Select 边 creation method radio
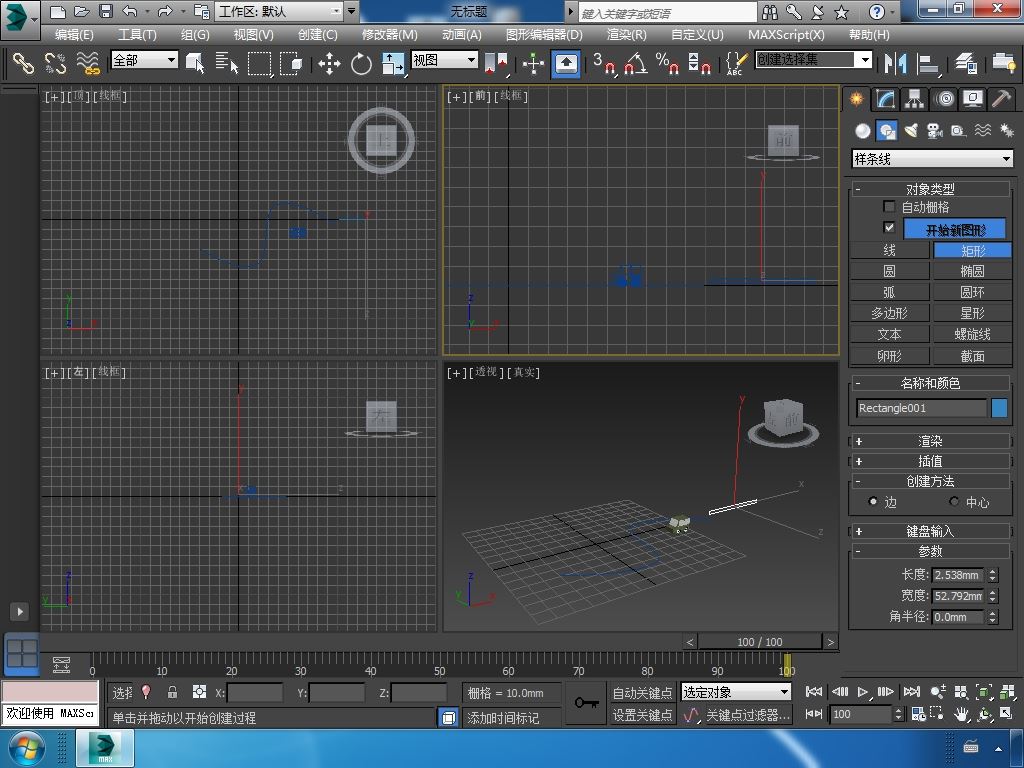 click(873, 502)
